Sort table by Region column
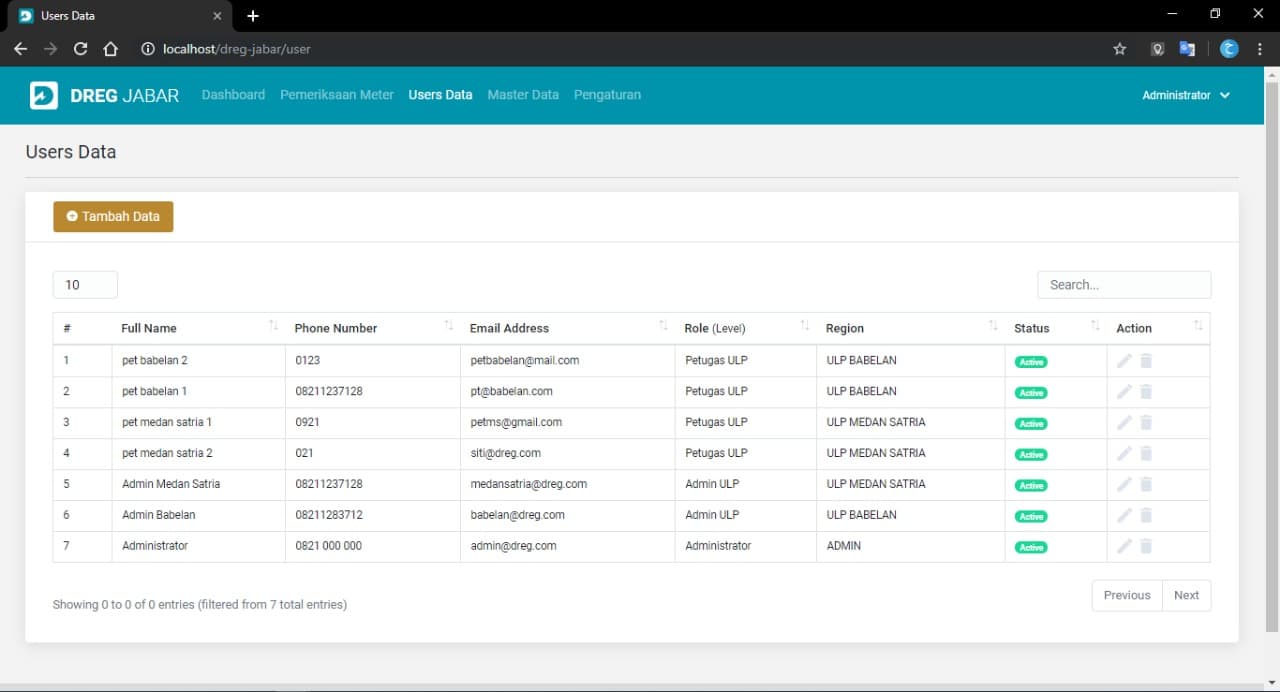 [x=910, y=328]
